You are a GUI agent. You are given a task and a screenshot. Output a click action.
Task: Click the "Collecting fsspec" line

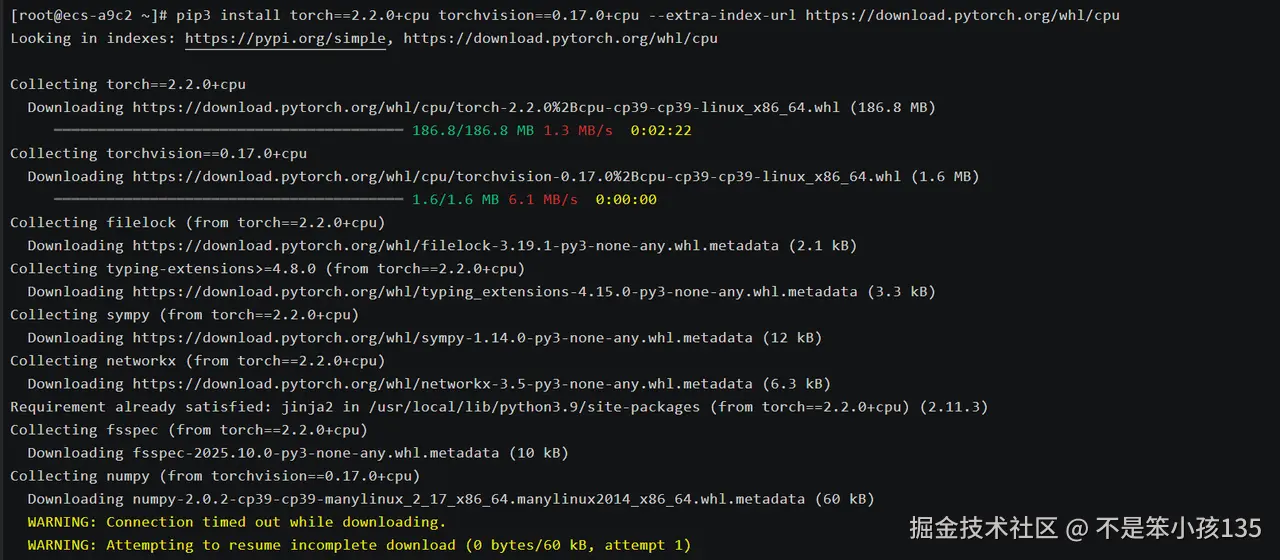point(189,429)
